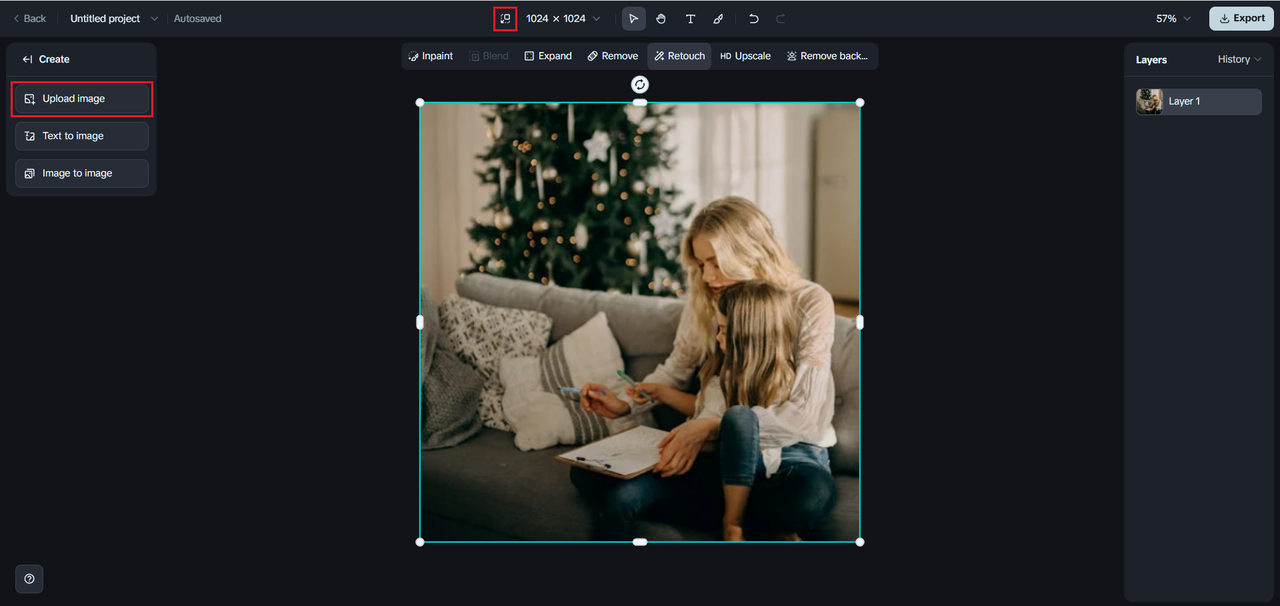
Task: Click the top-left corner handle of the image
Action: click(420, 102)
